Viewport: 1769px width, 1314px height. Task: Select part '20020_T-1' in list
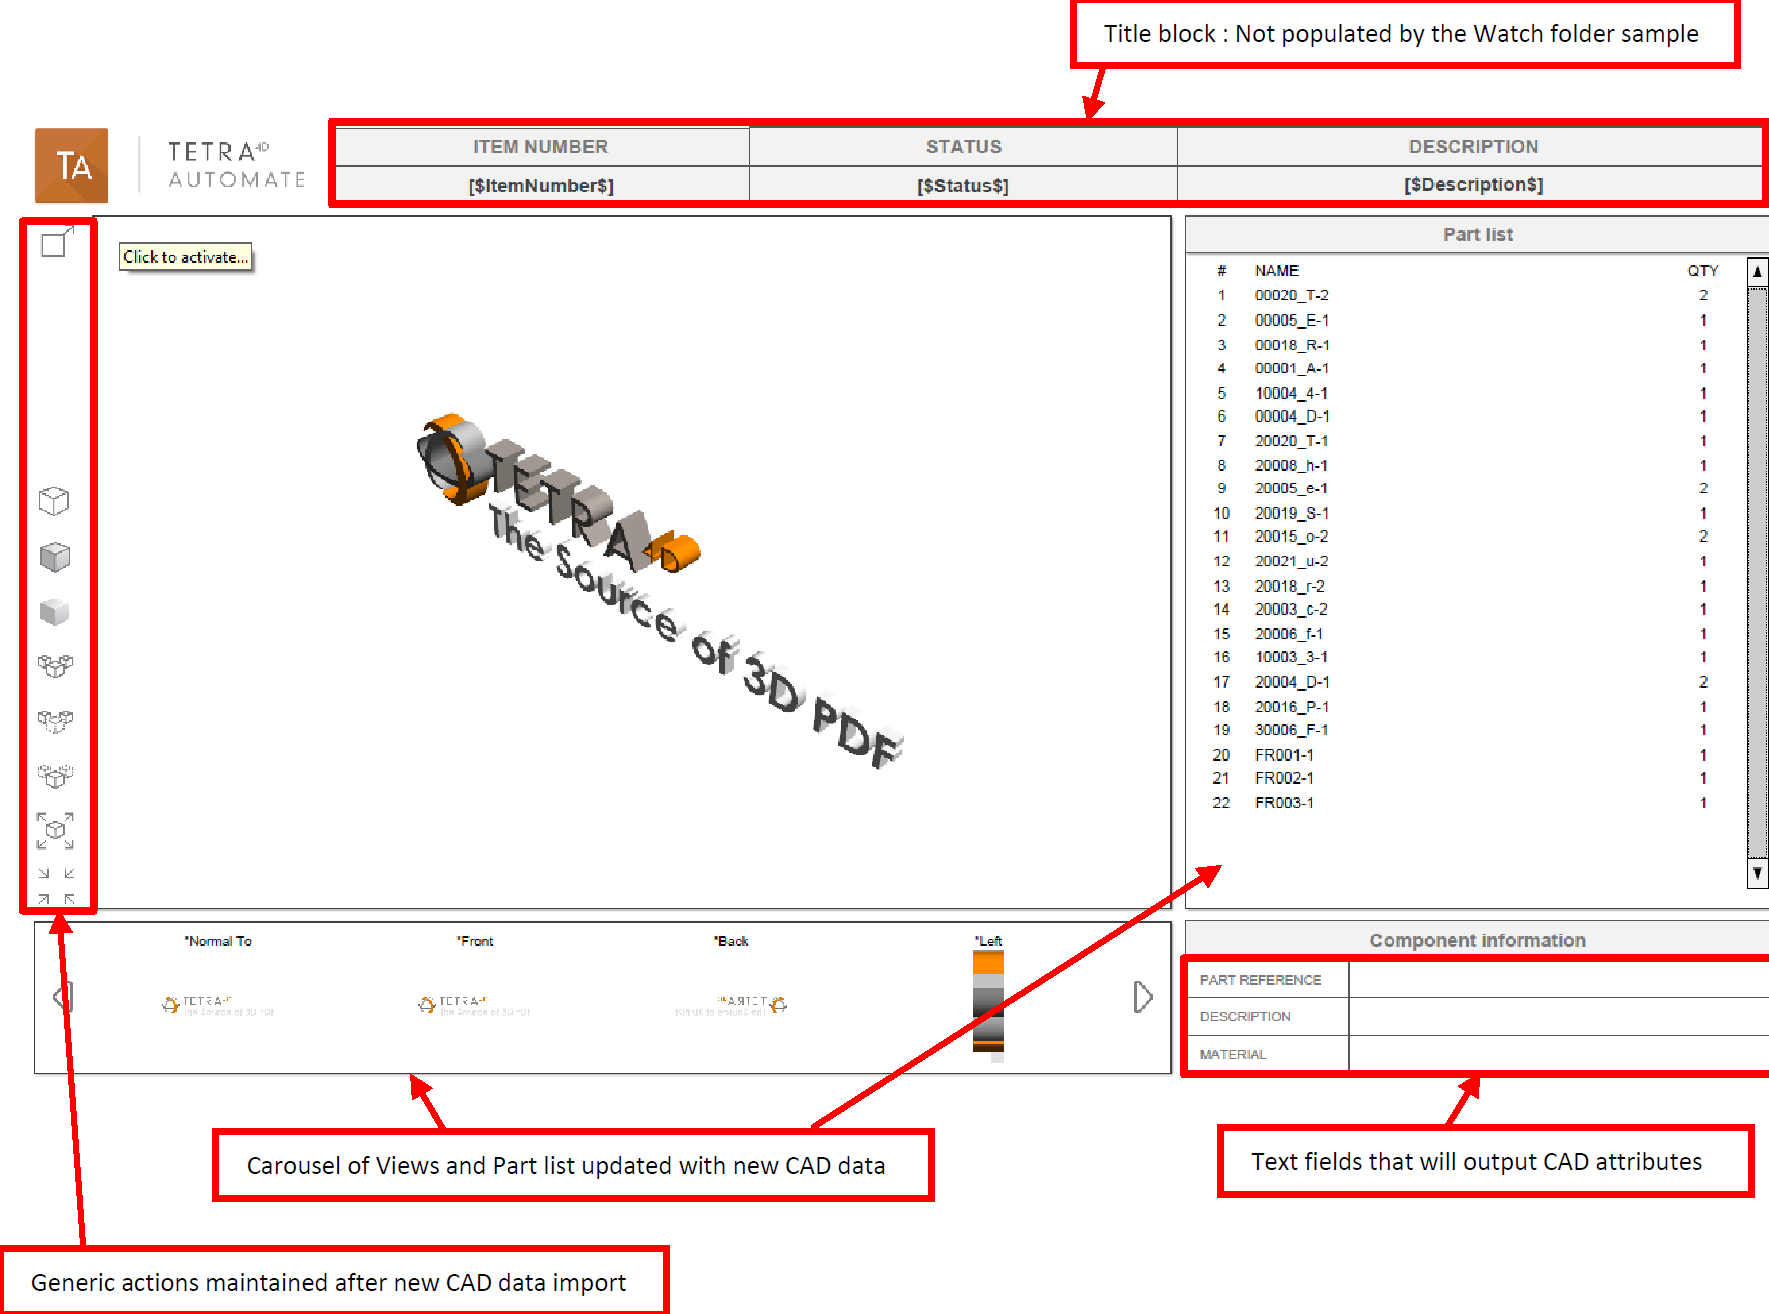tap(1291, 441)
